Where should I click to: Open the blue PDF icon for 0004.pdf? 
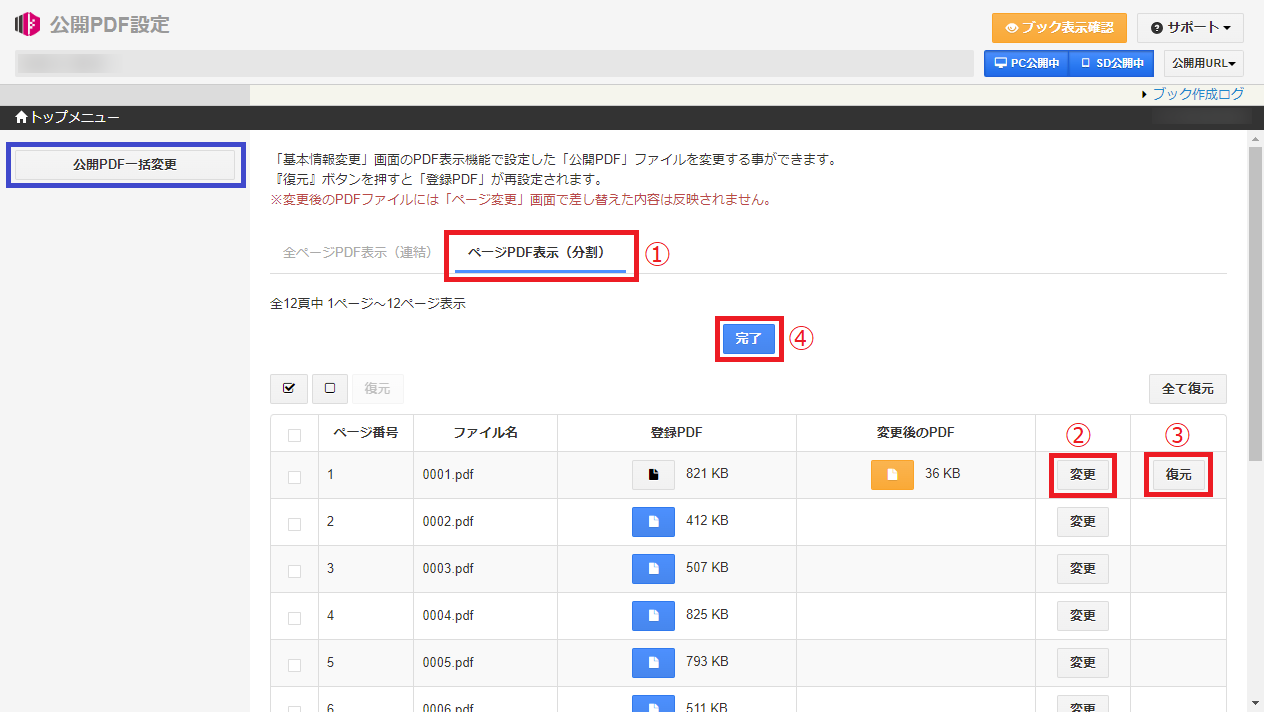click(x=653, y=615)
